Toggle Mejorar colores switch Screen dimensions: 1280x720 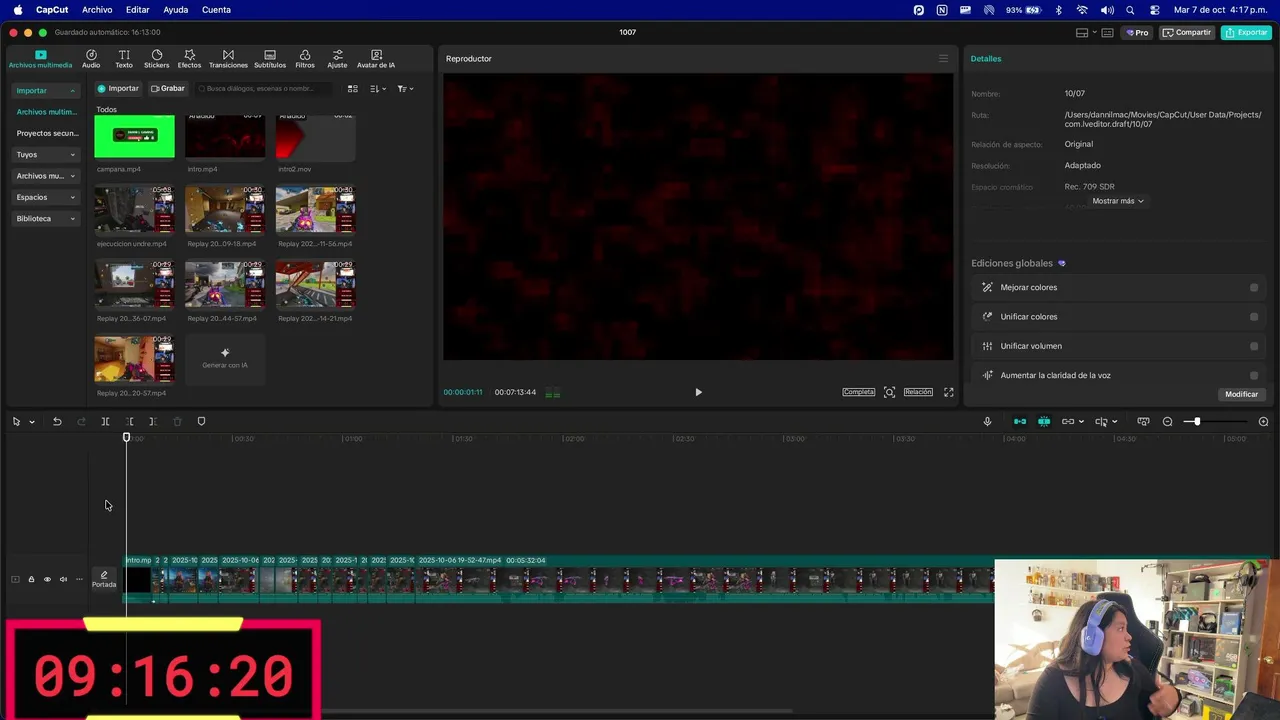point(1254,288)
